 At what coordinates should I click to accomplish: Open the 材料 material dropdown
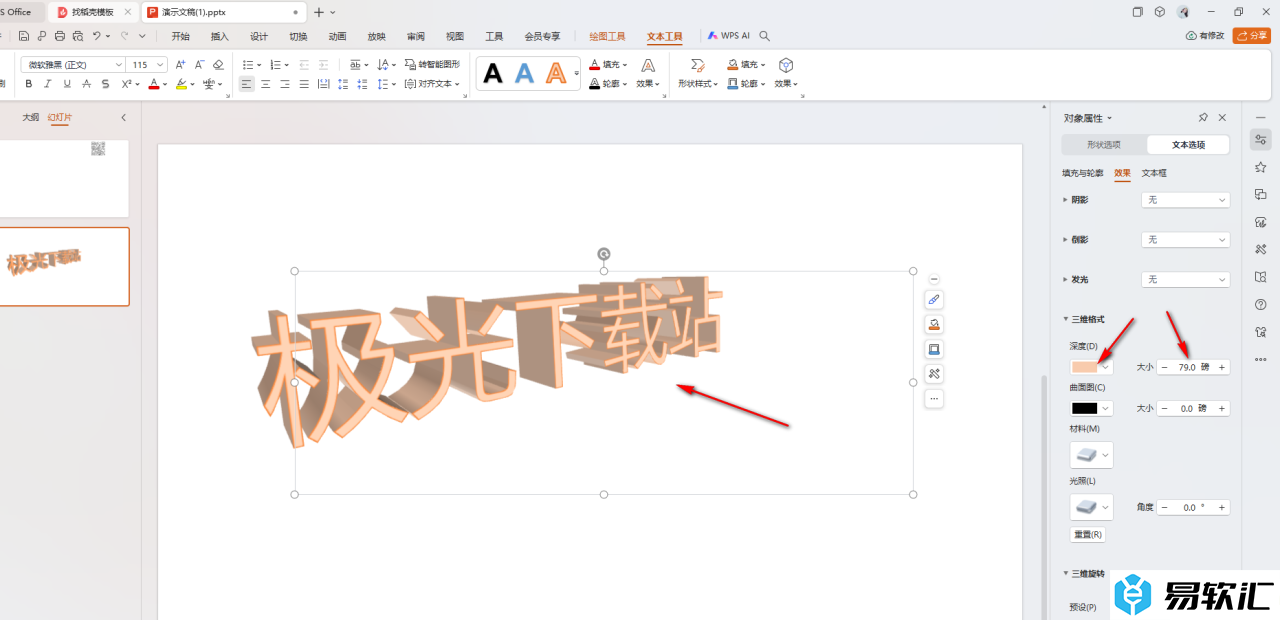coord(1091,455)
